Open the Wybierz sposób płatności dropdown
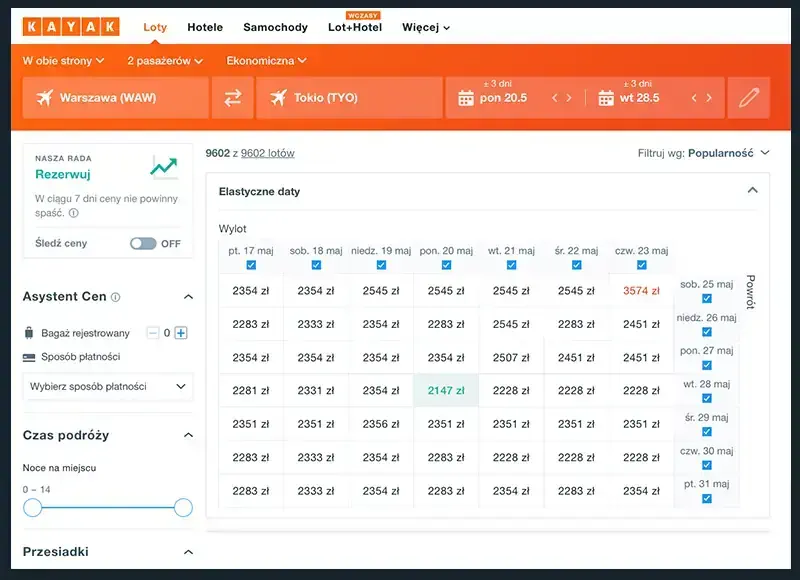 [108, 386]
